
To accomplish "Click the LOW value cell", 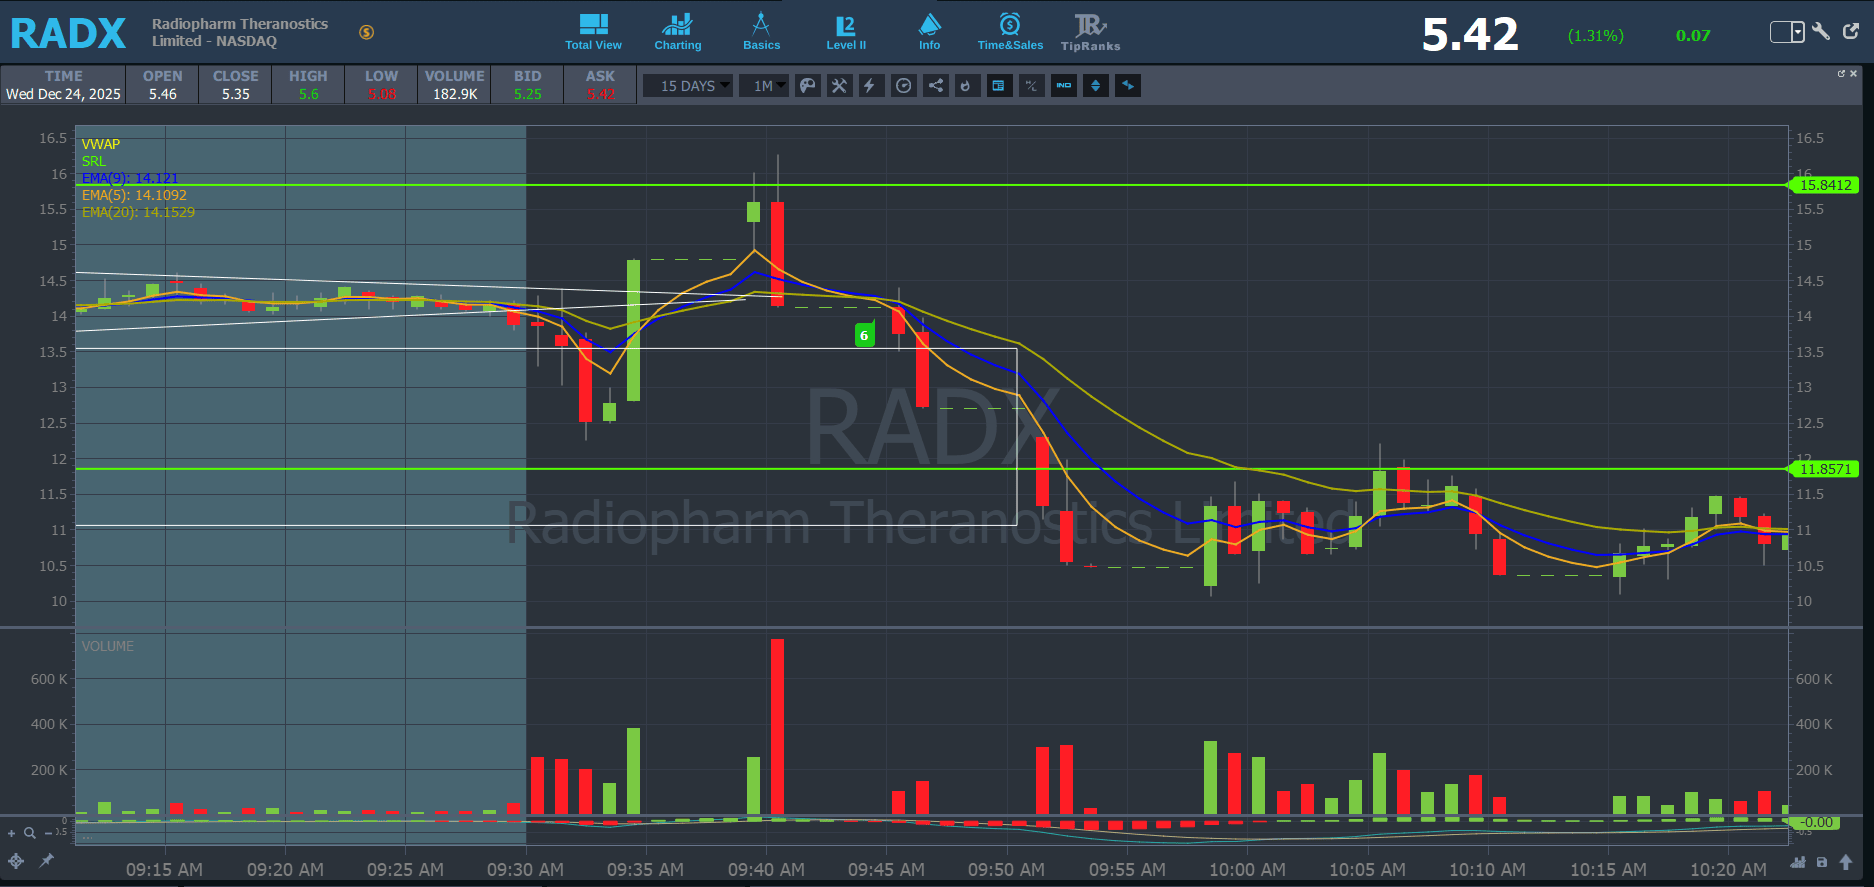I will pos(381,94).
